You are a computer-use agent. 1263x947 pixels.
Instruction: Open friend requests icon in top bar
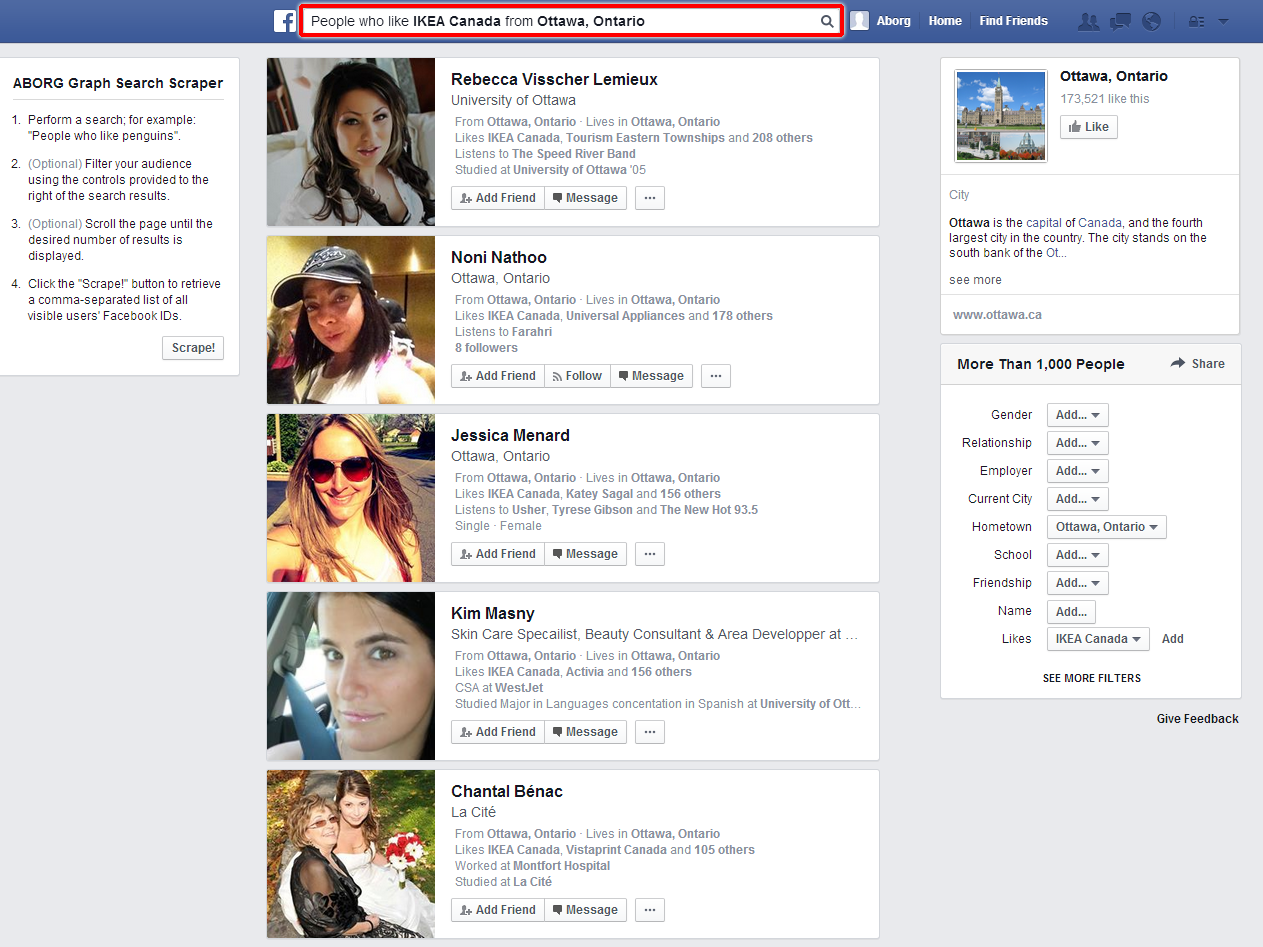point(1089,21)
